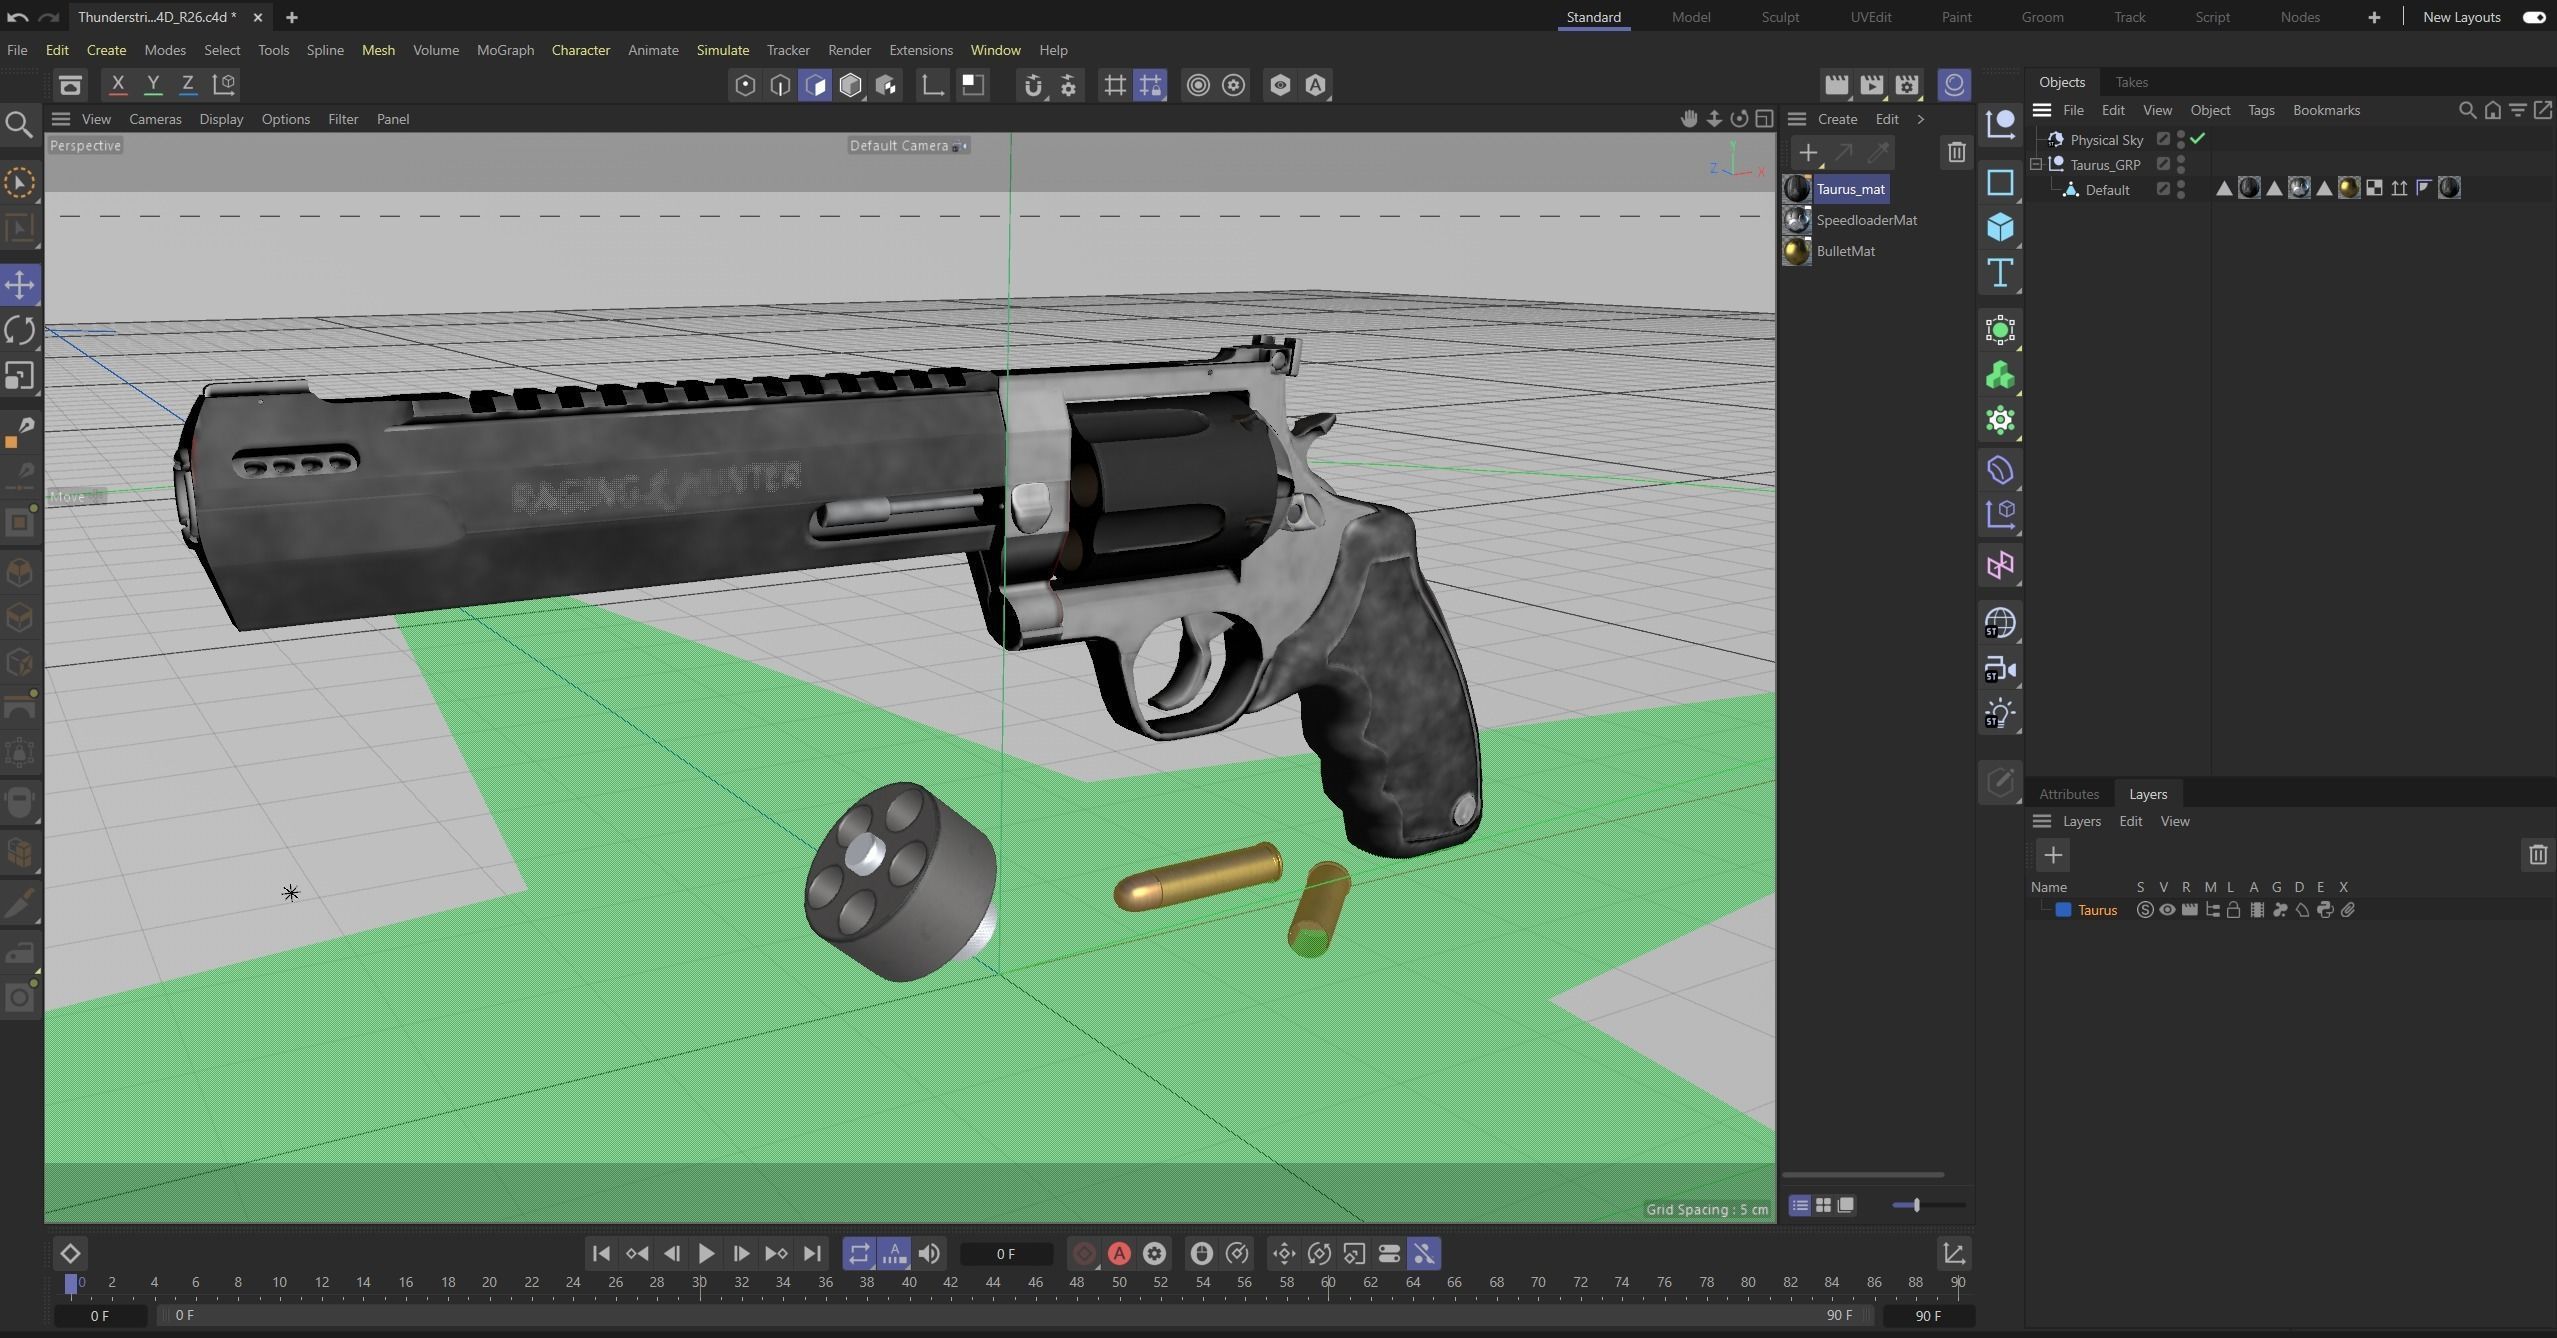Delete material with trash icon
This screenshot has height=1338, width=2557.
1956,153
